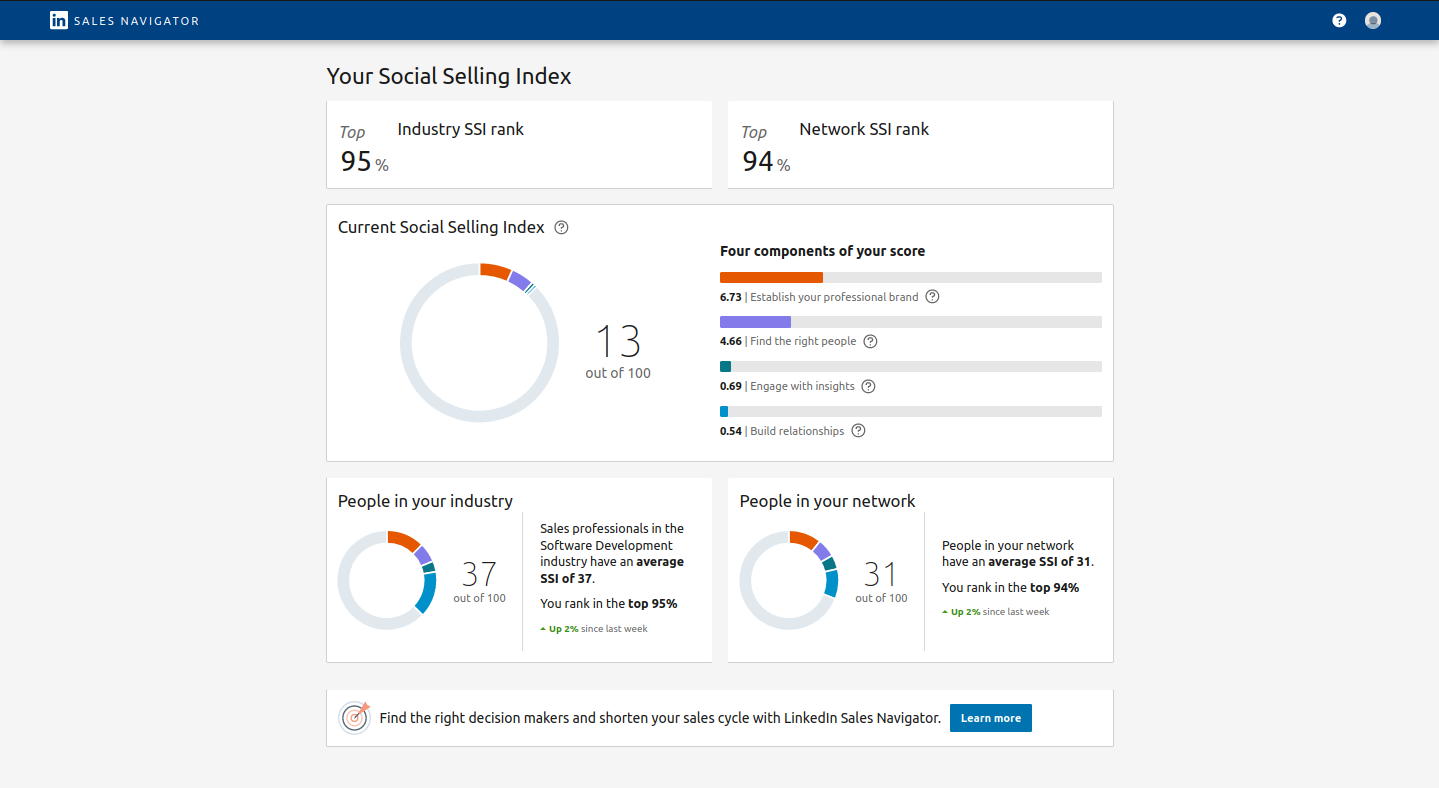
Task: Click the Find the right decision makers banner text
Action: [x=660, y=718]
